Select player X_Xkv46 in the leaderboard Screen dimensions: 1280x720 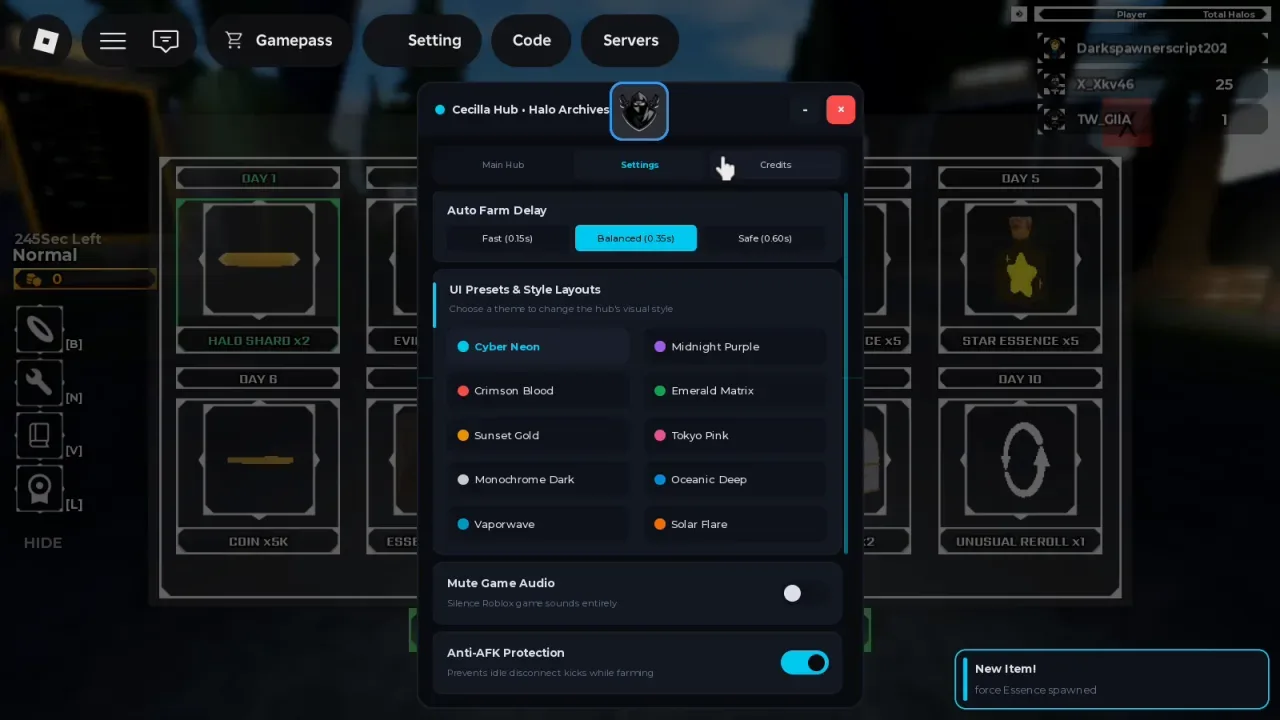(x=1151, y=84)
